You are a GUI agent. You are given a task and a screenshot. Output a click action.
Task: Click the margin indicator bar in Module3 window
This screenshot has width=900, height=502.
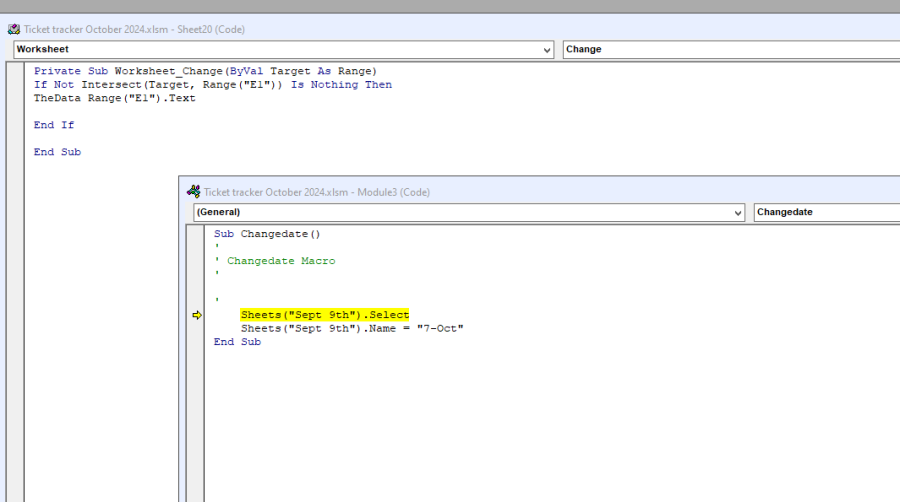(196, 364)
